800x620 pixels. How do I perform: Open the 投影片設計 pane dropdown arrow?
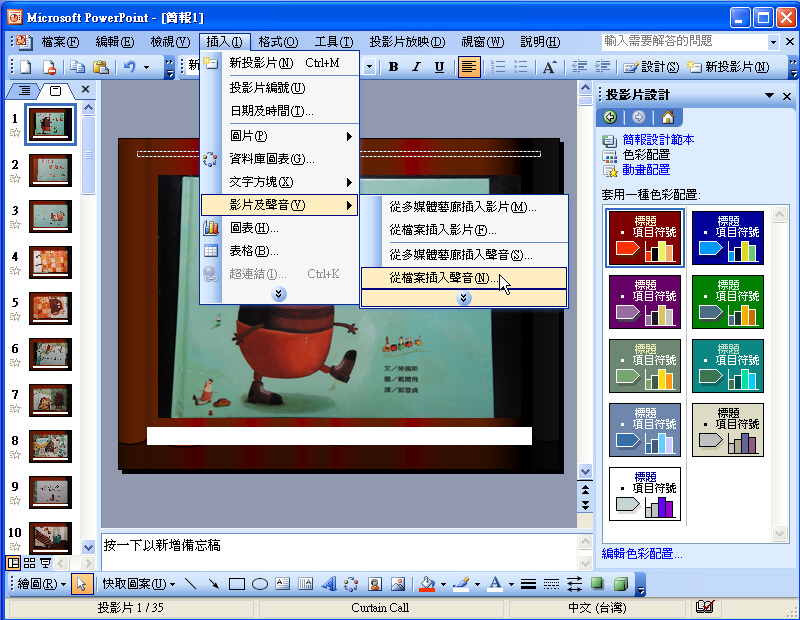coord(769,95)
